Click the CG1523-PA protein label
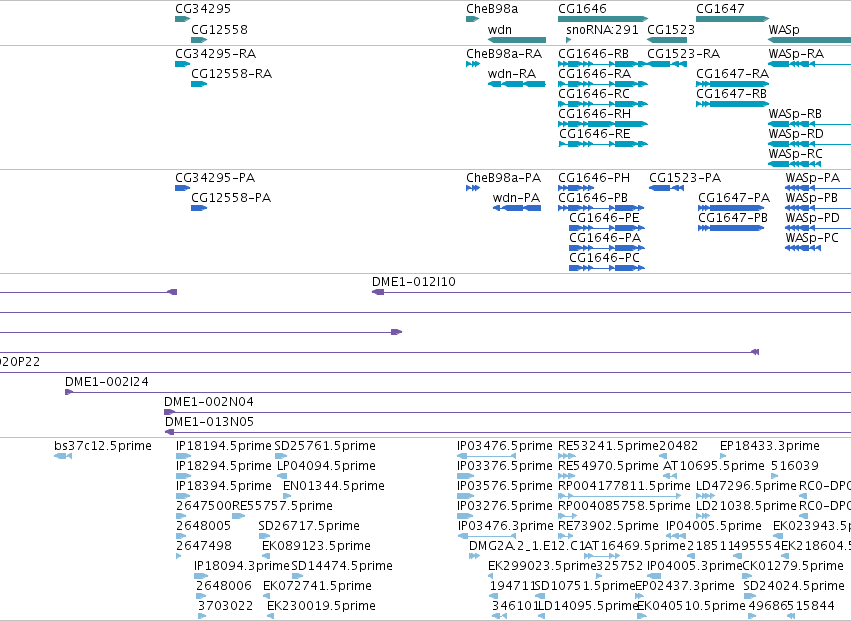Screen dimensions: 851x621 point(685,178)
